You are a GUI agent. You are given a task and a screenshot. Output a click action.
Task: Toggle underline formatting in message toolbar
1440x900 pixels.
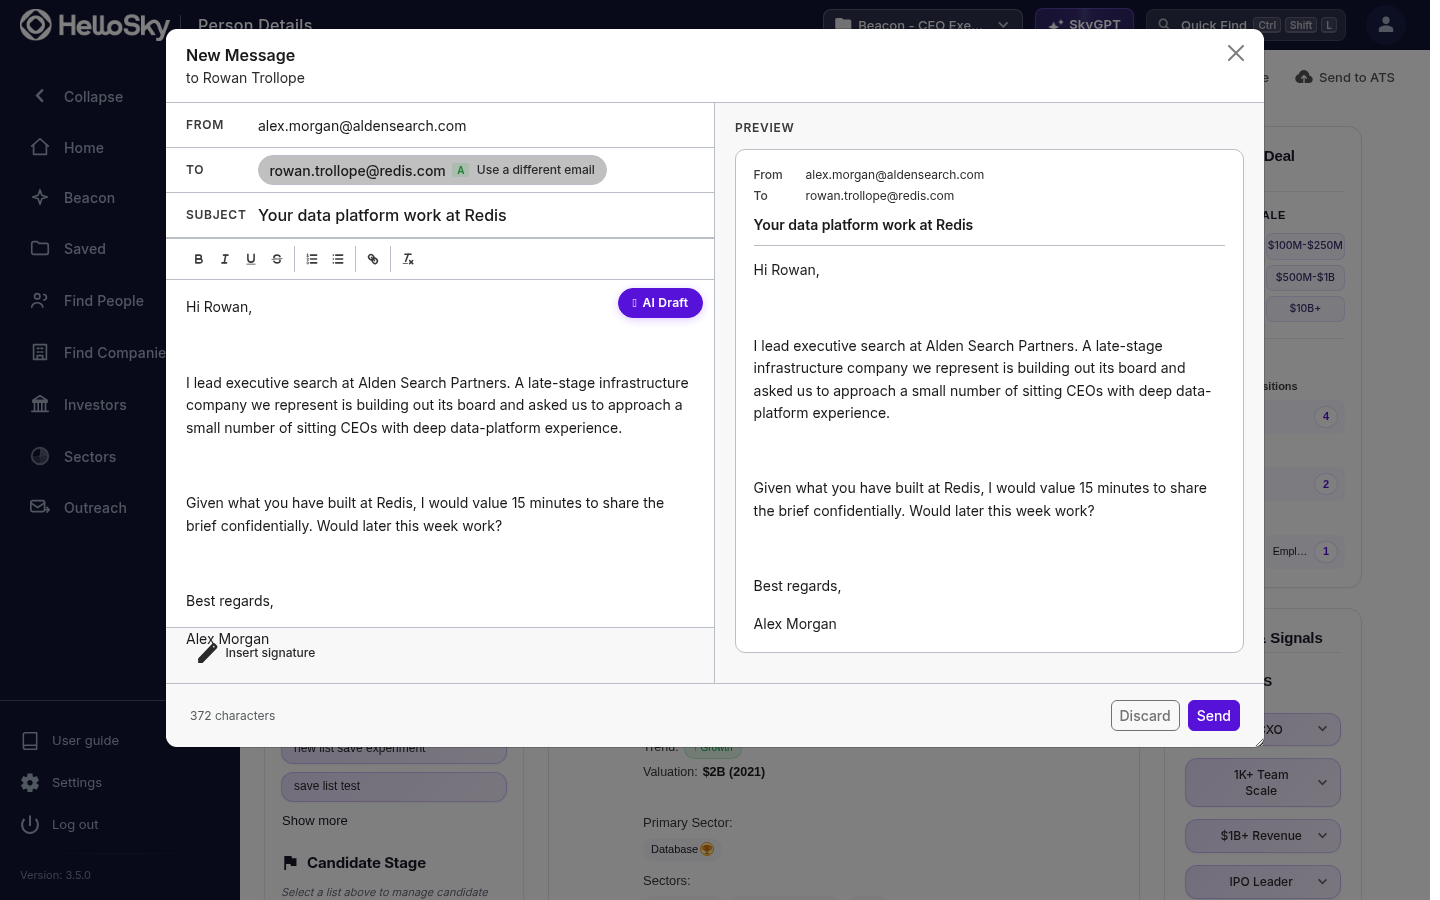tap(251, 259)
